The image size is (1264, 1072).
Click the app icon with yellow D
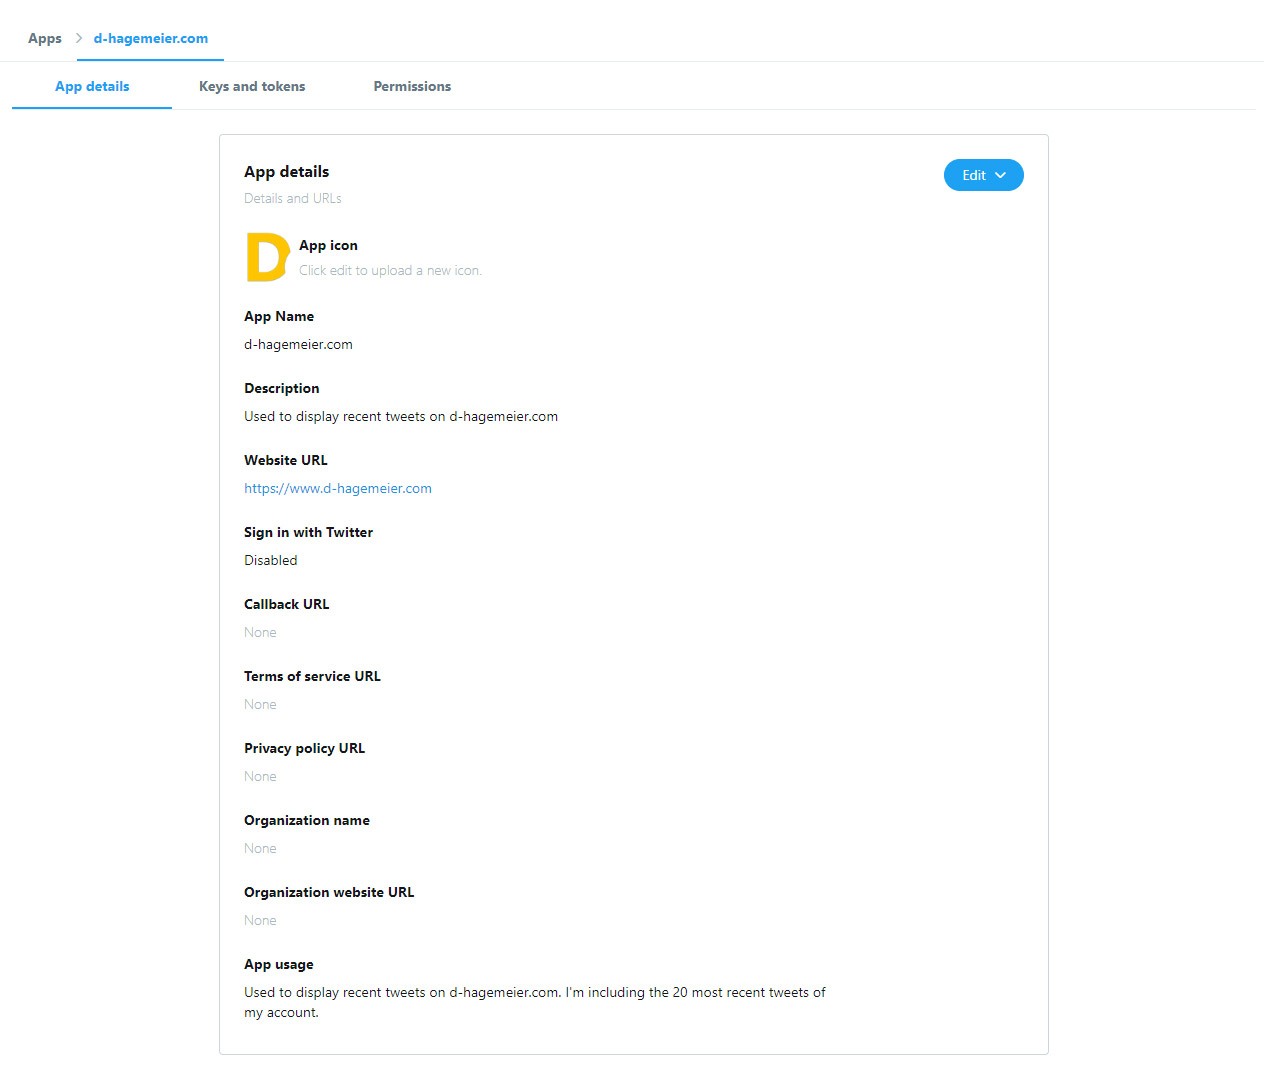266,258
